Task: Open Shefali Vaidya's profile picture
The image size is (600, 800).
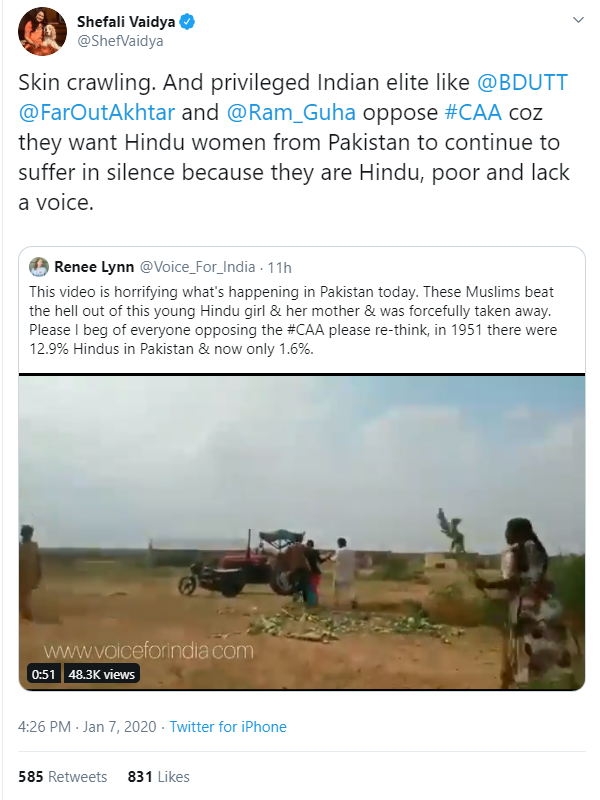Action: (42, 31)
